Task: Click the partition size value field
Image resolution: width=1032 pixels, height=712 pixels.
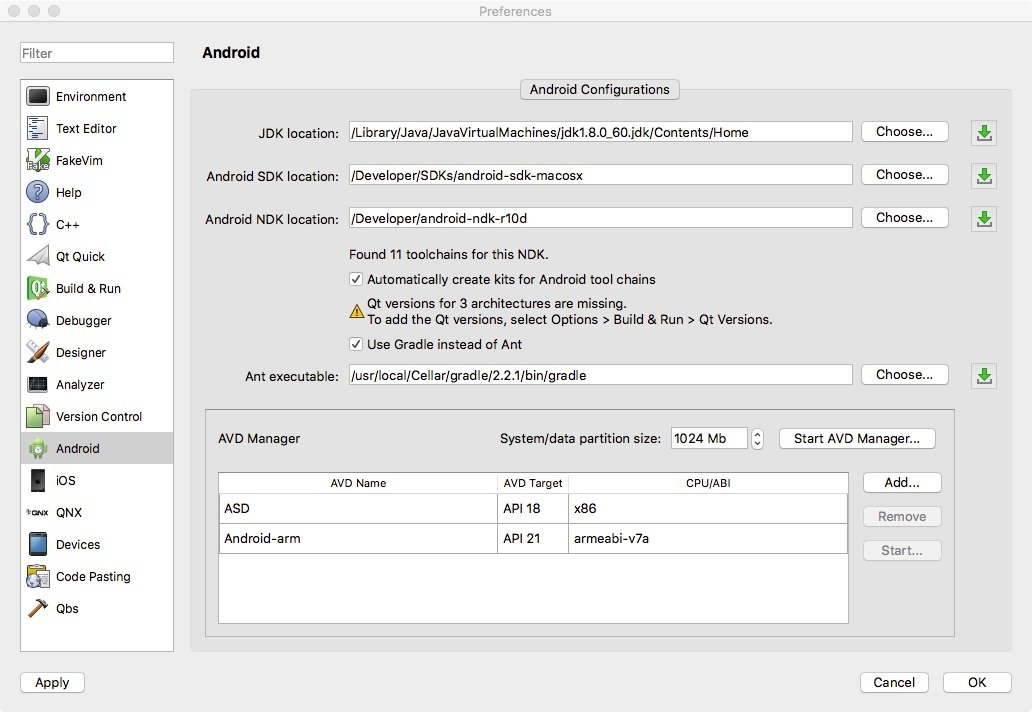Action: 709,438
